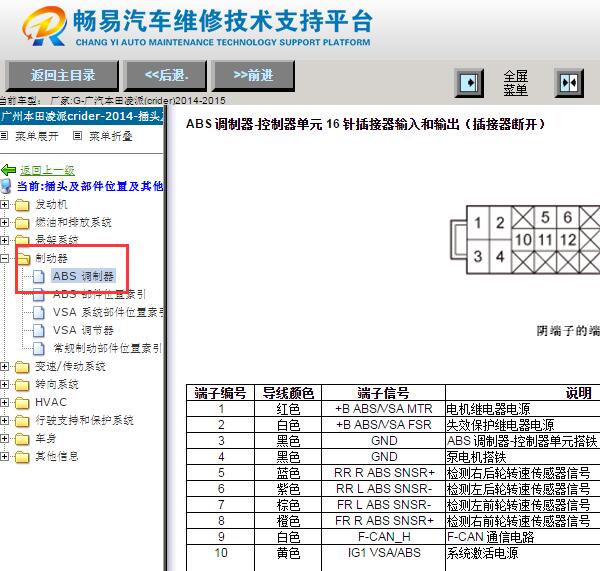The image size is (600, 571).
Task: Click the '+B ABS/VSA MTR' signal cell
Action: point(383,409)
